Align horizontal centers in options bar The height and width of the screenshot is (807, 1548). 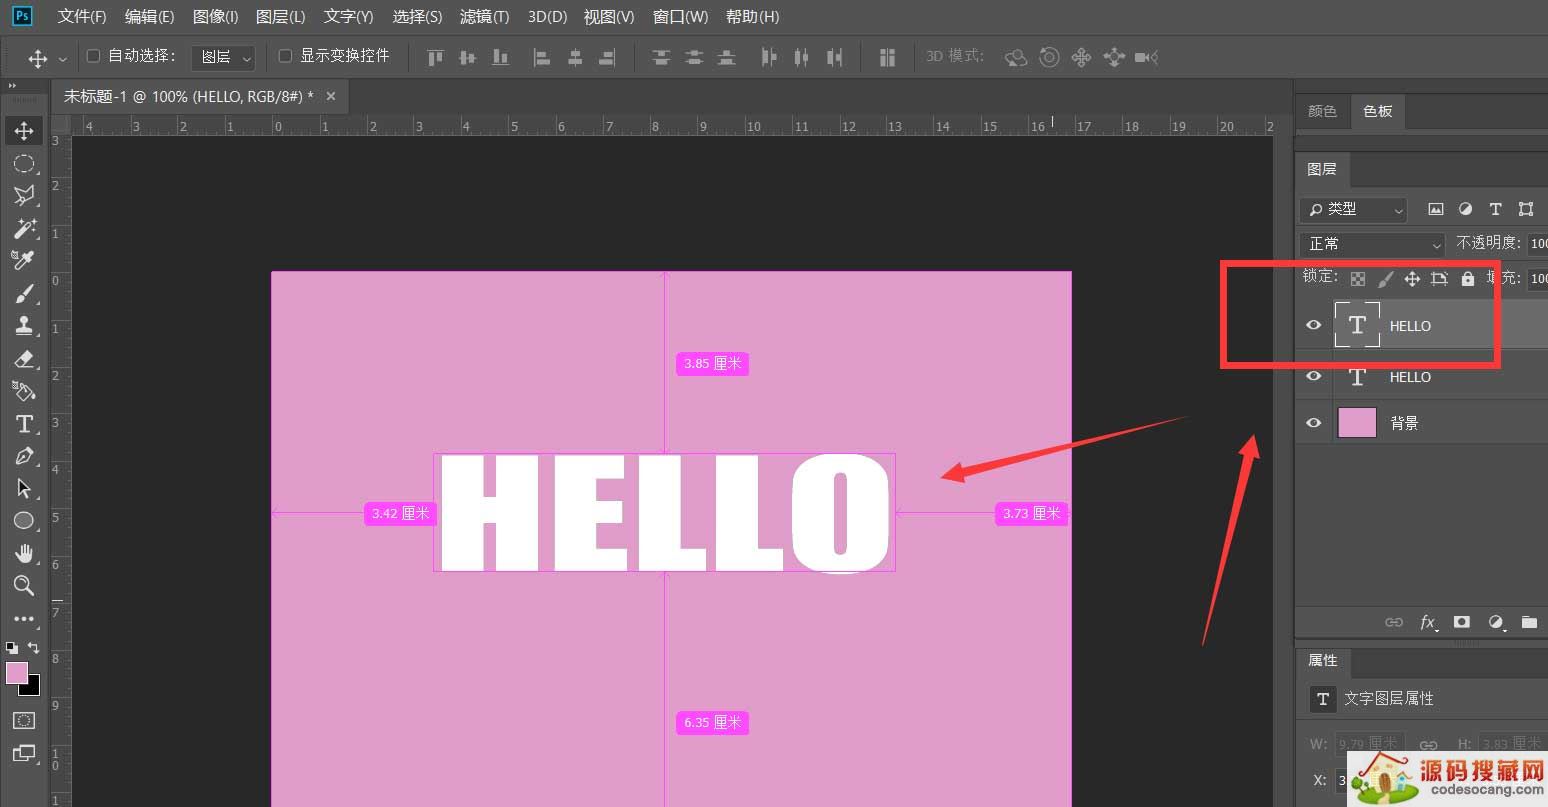(574, 57)
